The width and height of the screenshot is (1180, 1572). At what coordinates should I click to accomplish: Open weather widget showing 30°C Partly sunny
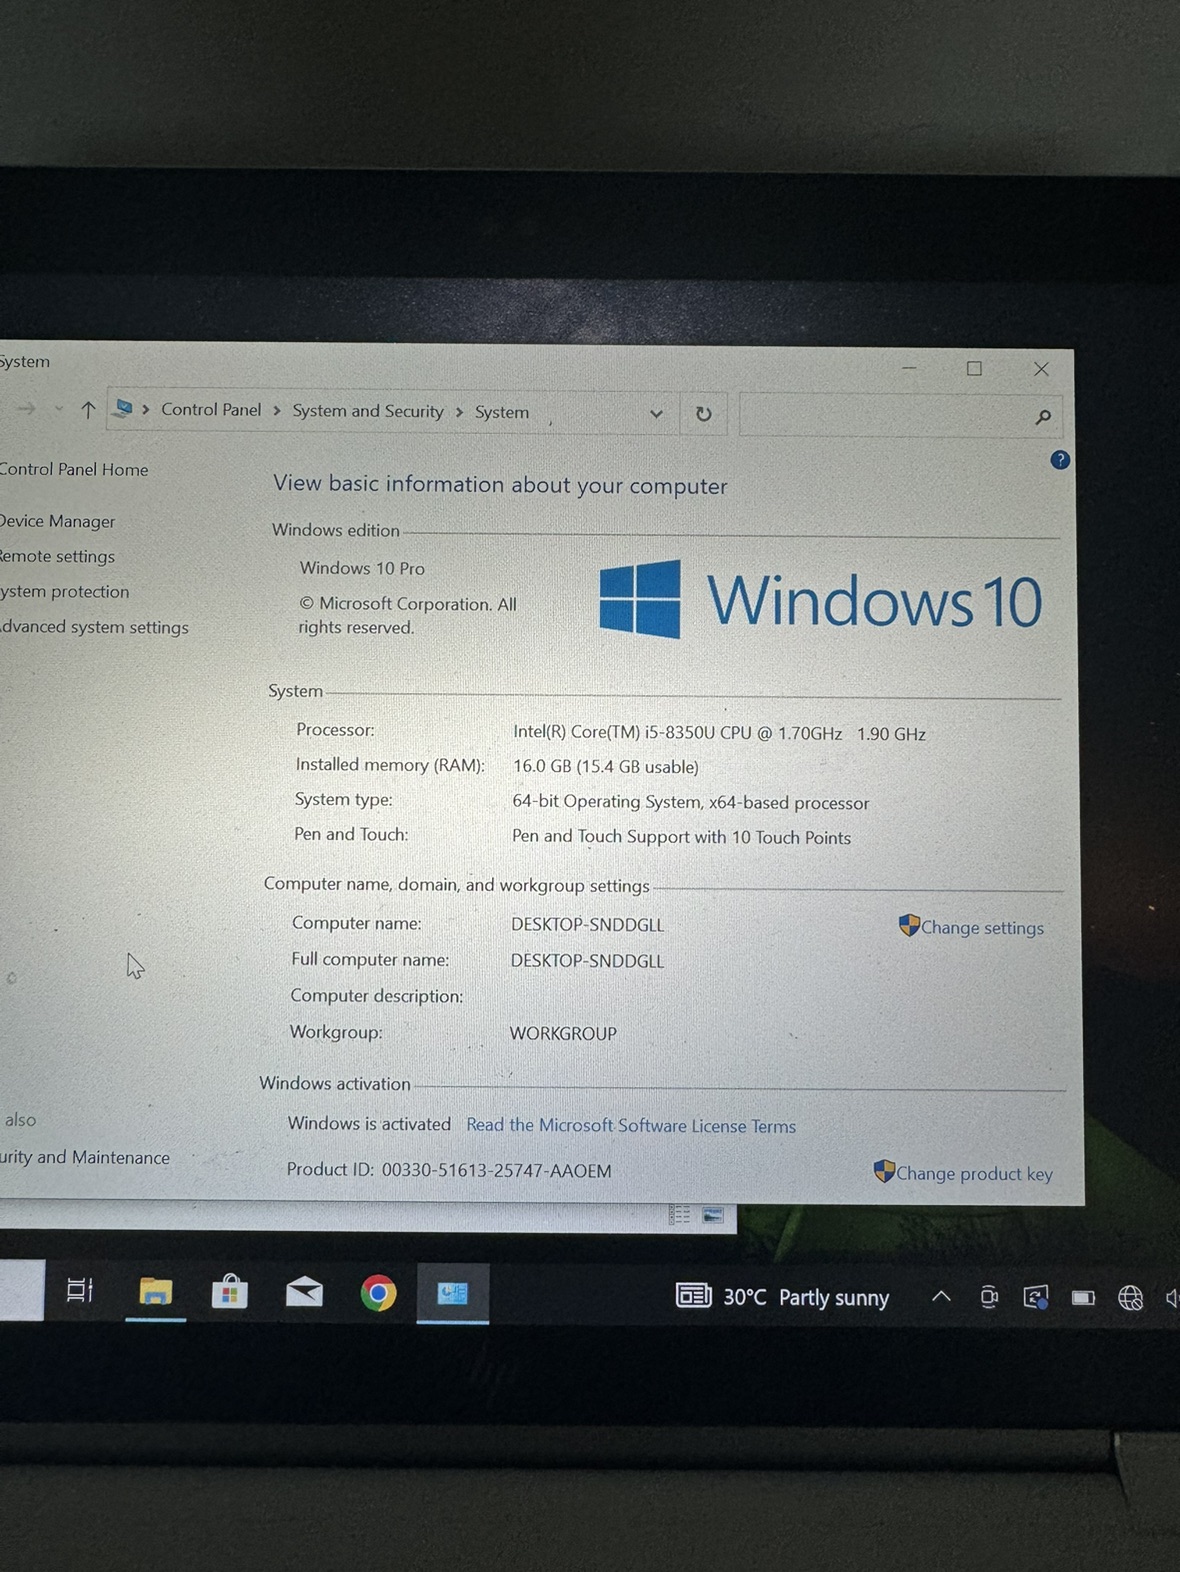coord(783,1297)
